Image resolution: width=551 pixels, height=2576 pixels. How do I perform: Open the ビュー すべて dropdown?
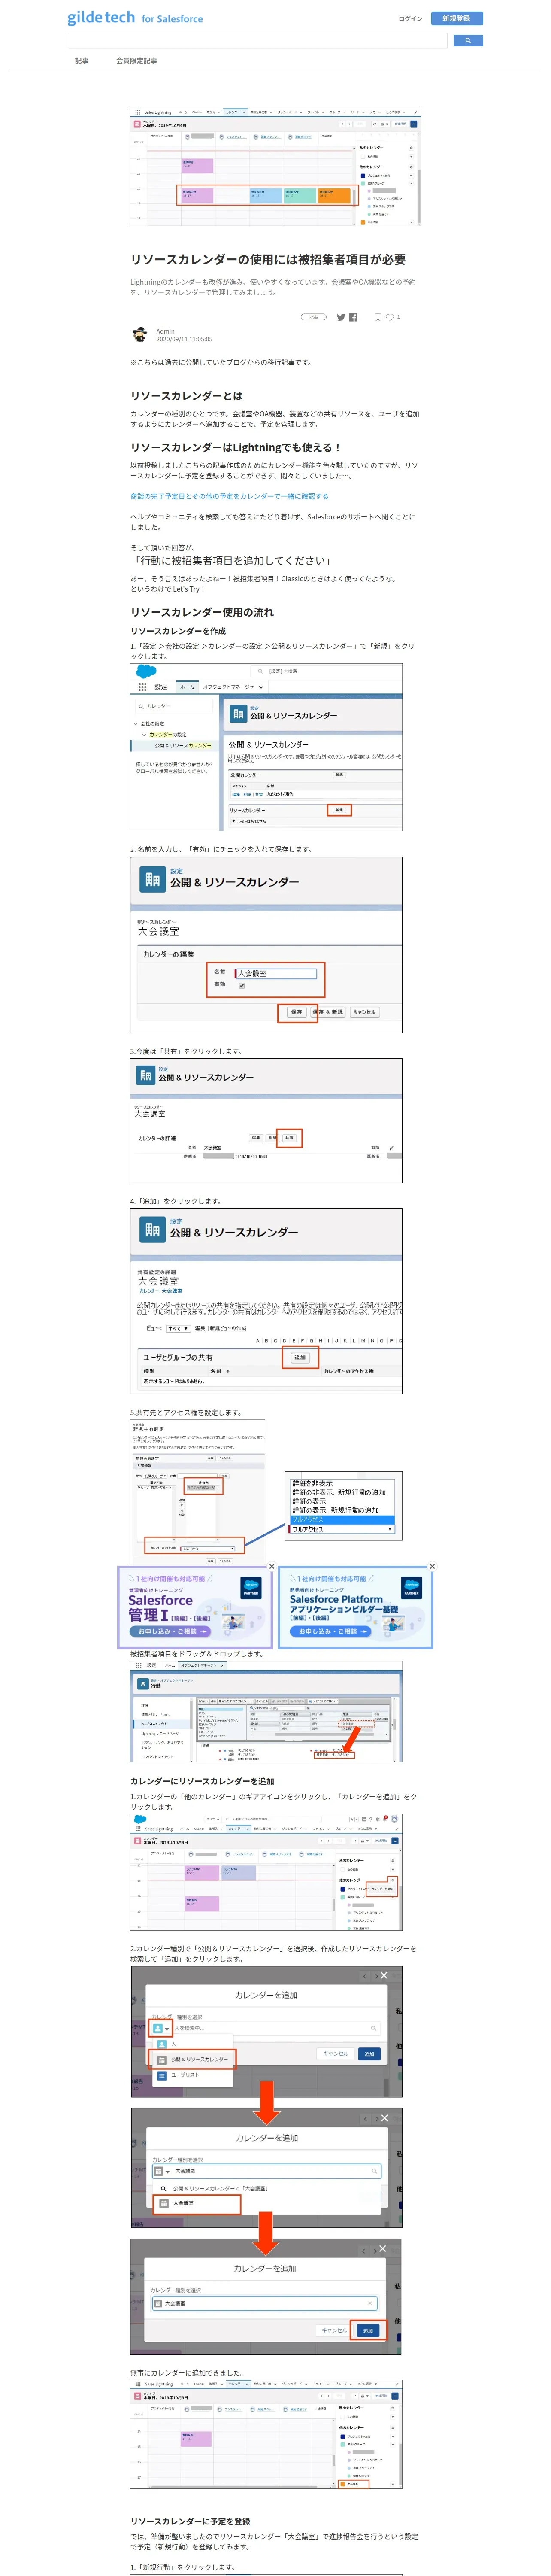(178, 1329)
